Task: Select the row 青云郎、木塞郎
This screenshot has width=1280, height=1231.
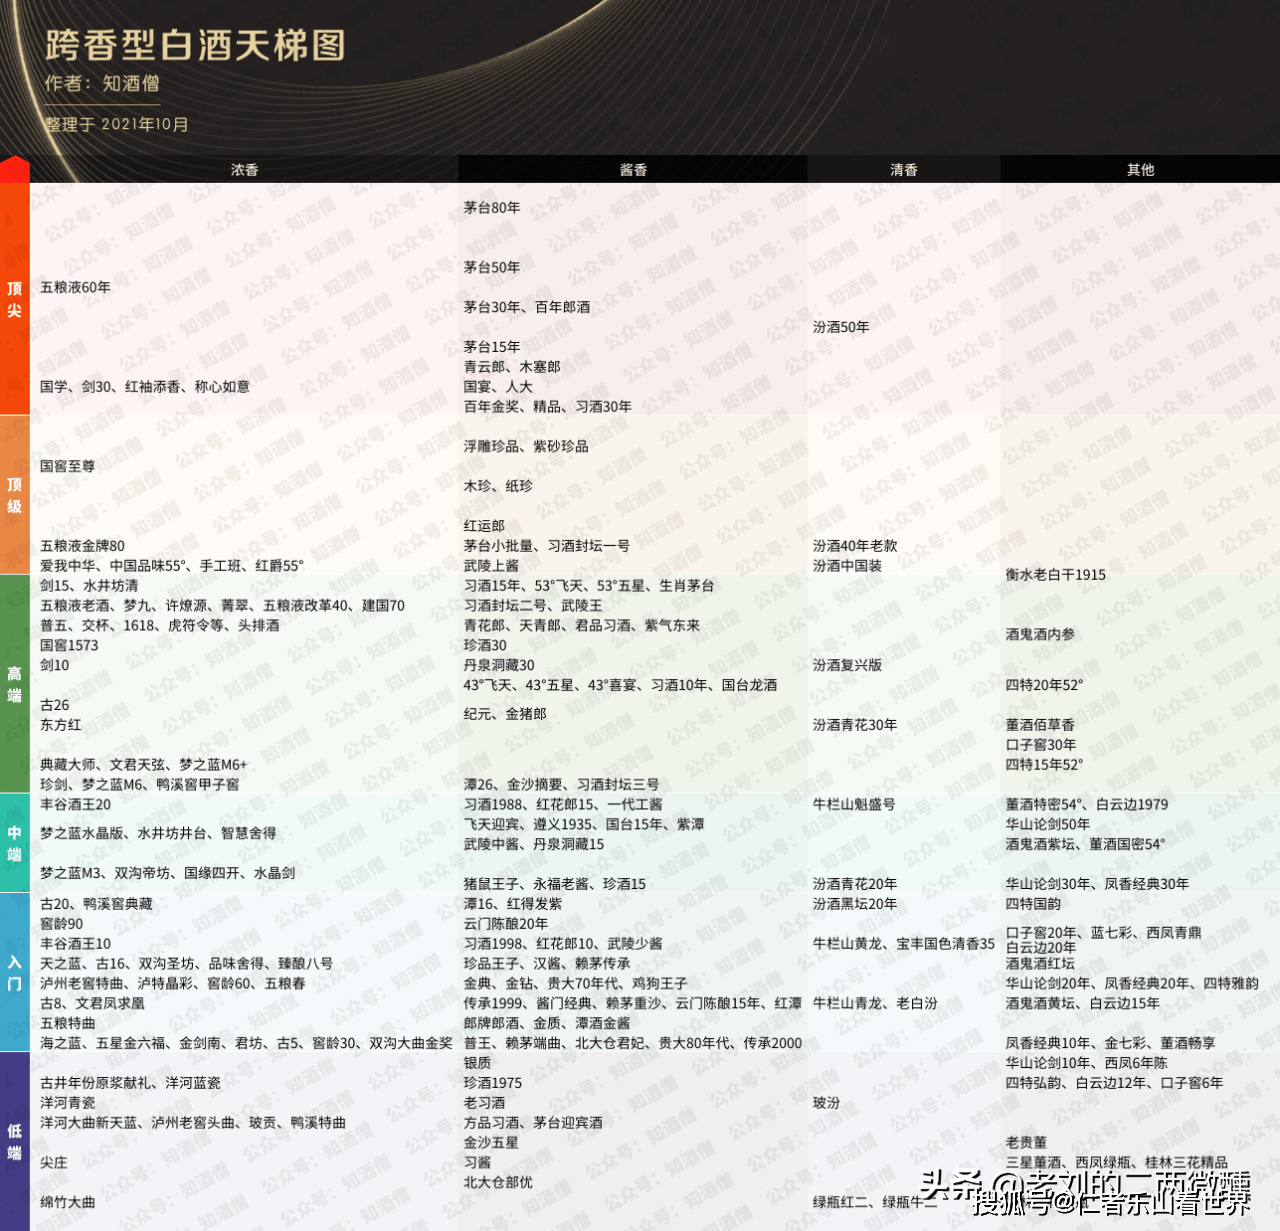Action: pyautogui.click(x=512, y=367)
